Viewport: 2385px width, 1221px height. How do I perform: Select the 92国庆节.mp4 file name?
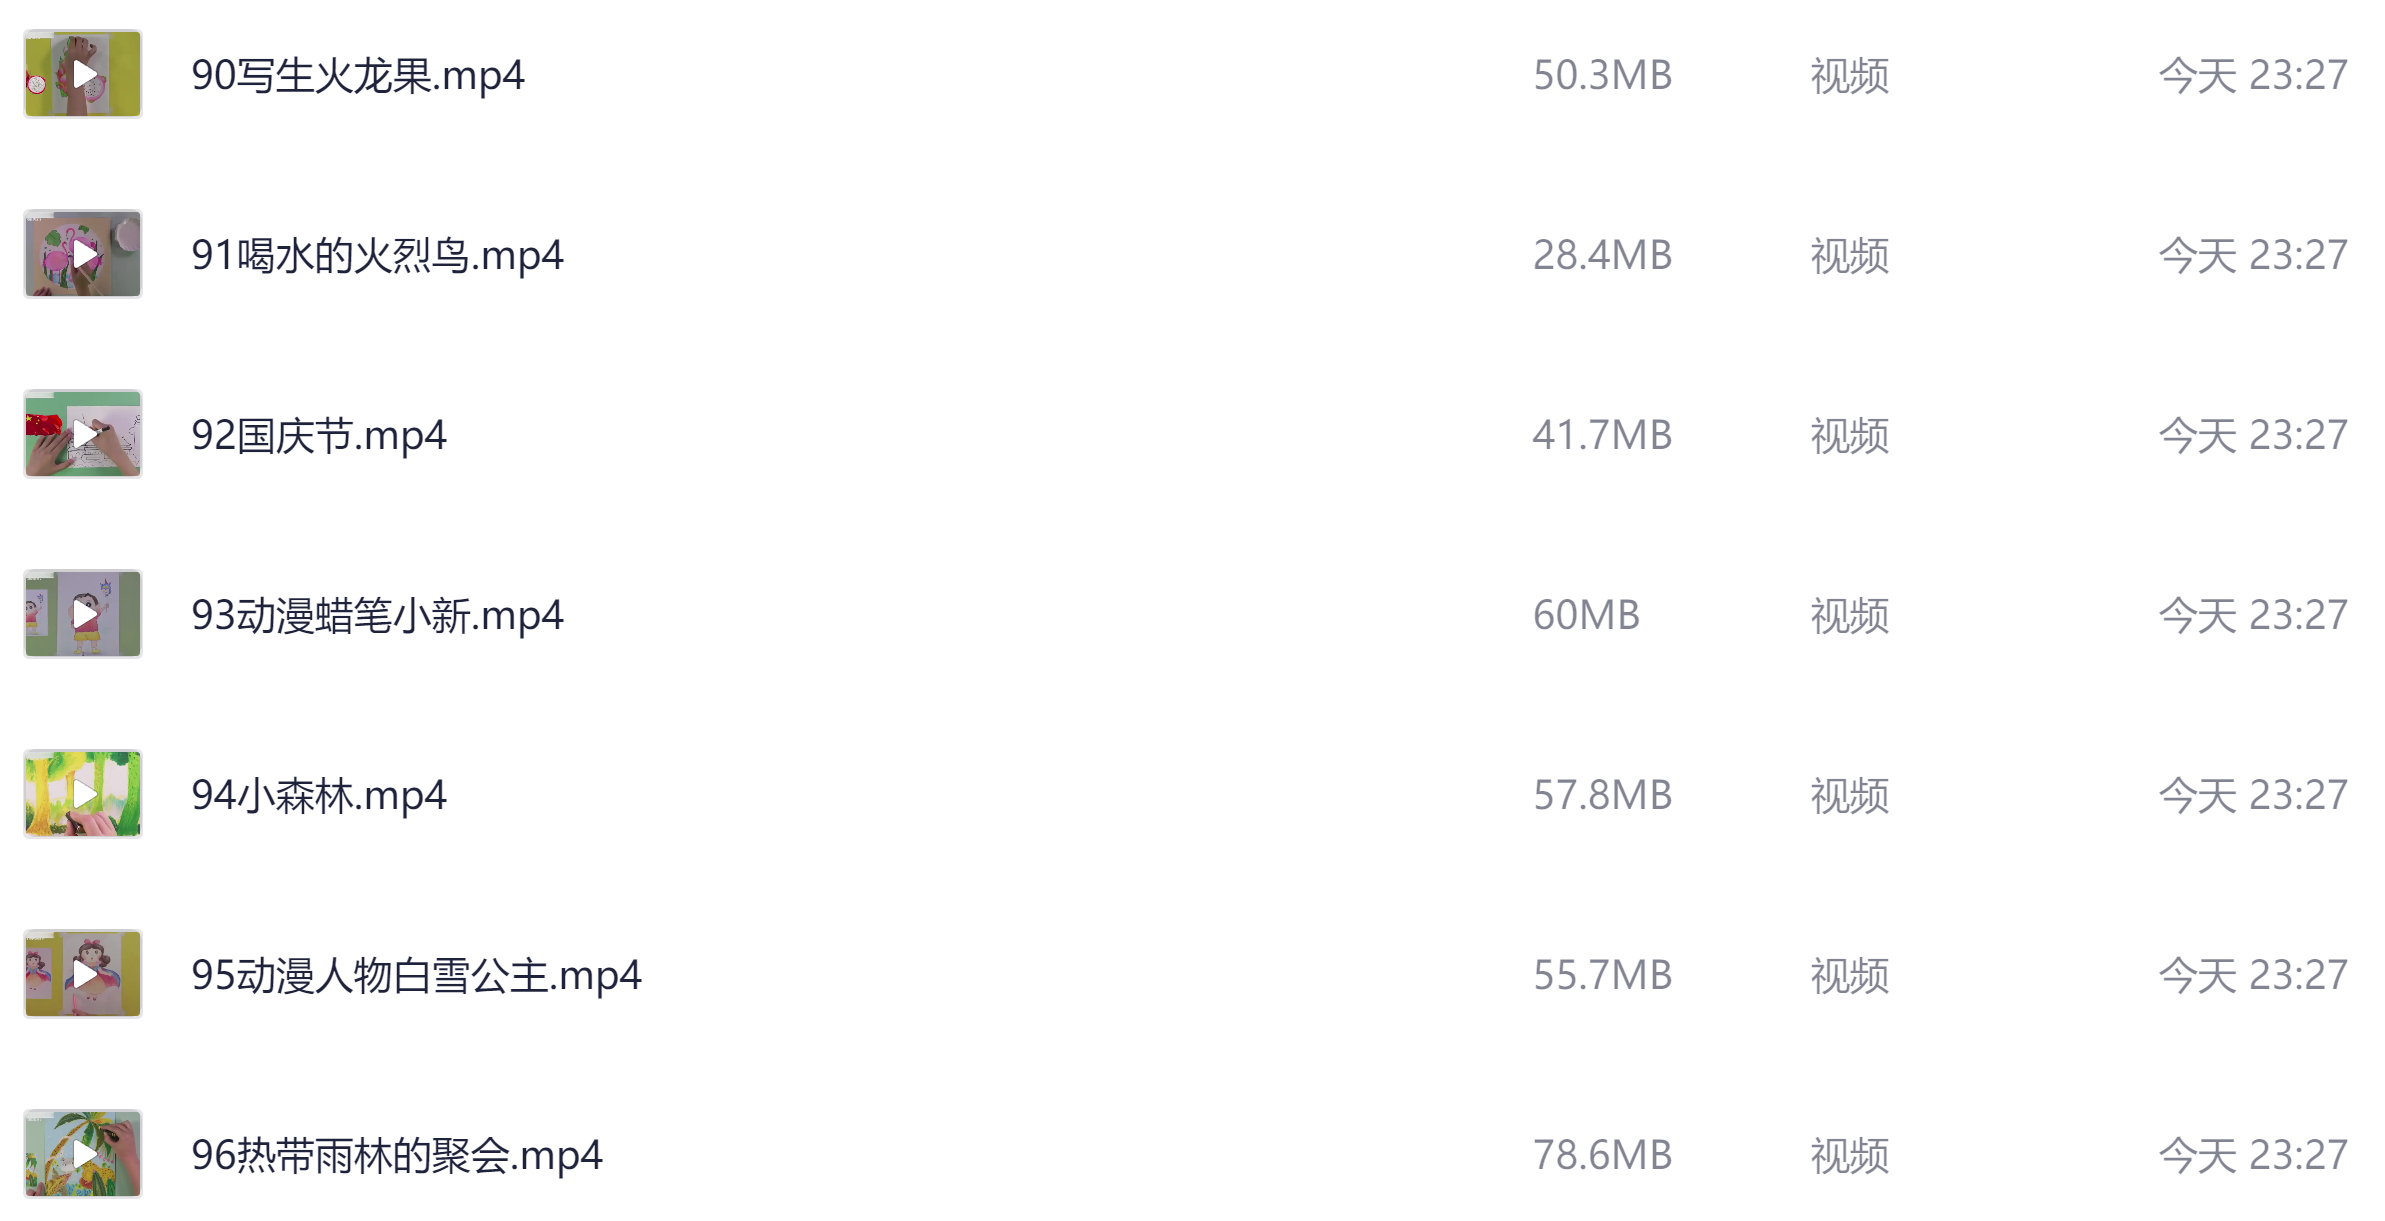pos(318,435)
